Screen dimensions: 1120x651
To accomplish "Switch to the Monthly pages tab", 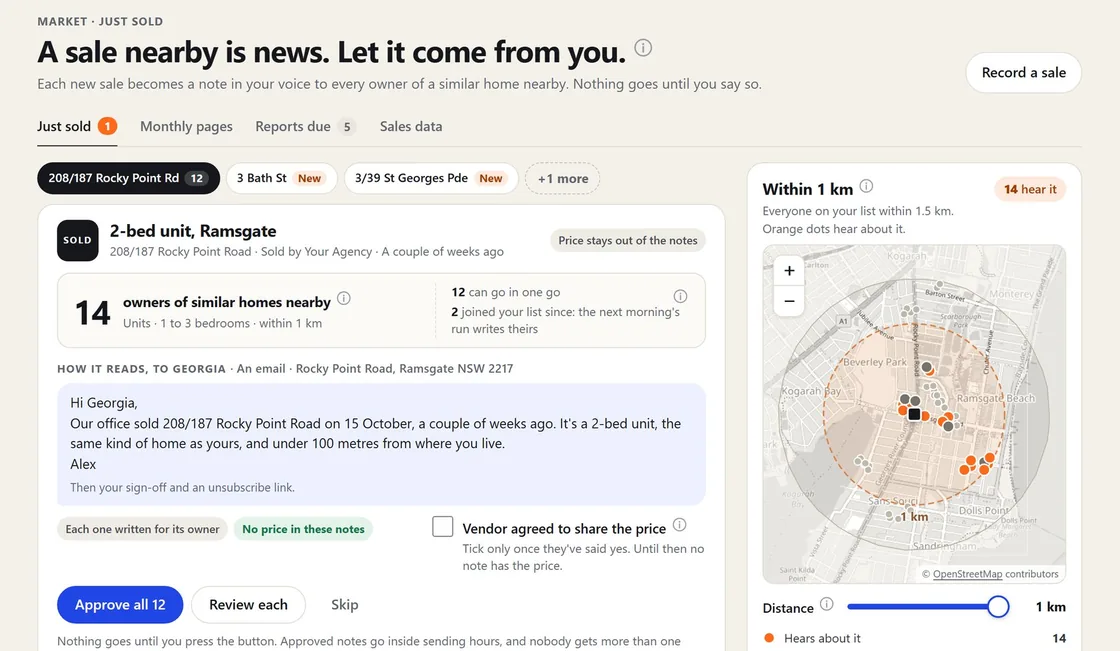I will tap(186, 126).
